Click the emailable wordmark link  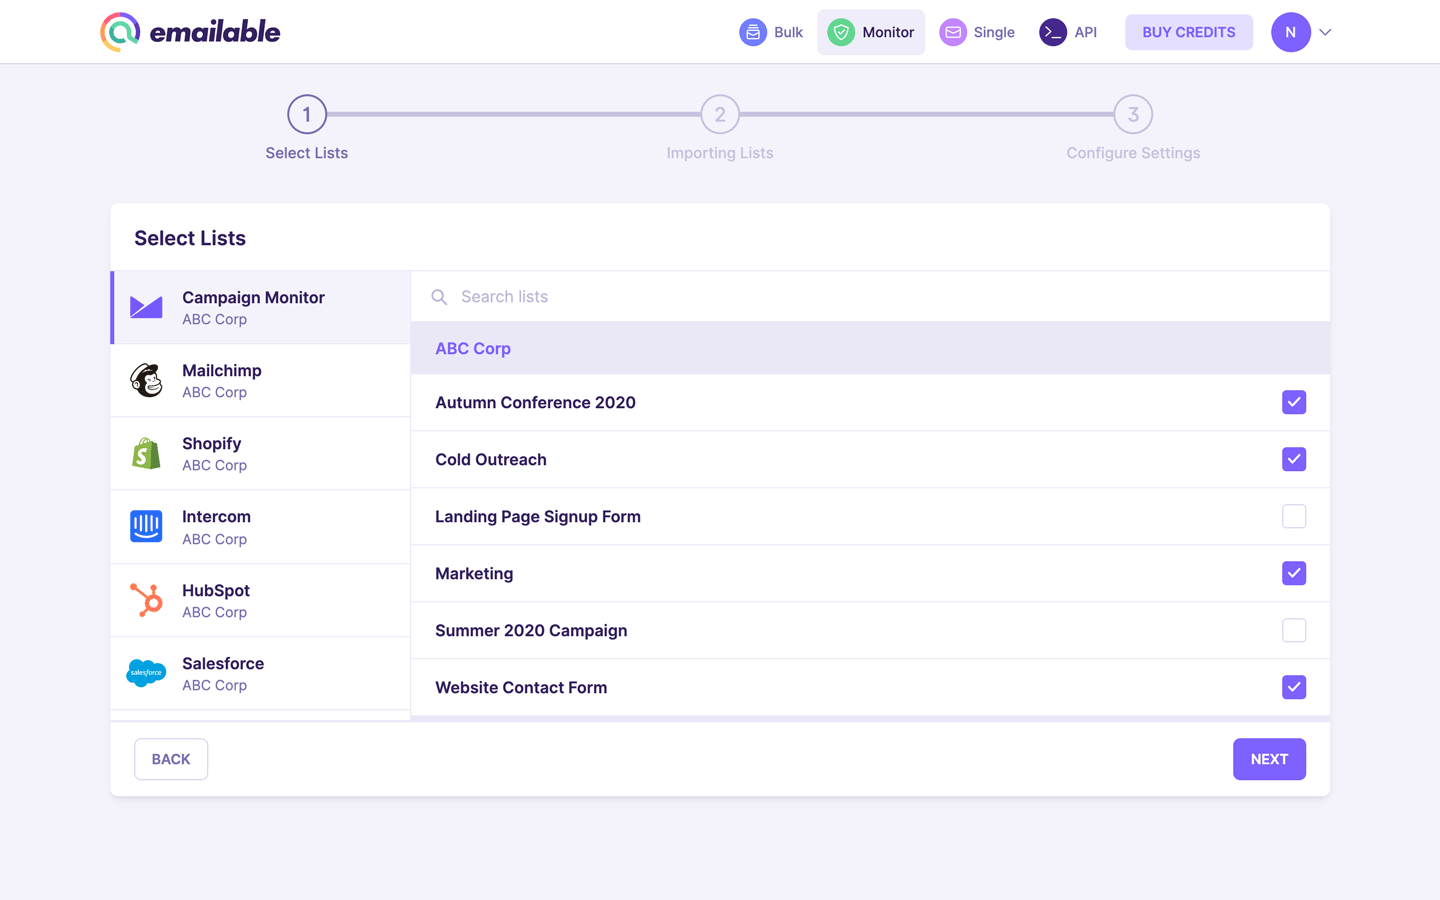click(x=215, y=32)
